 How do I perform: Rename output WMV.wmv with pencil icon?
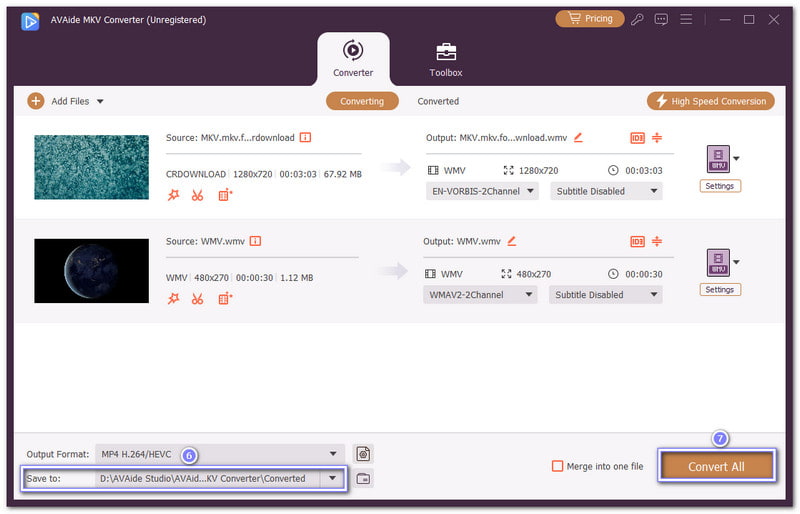pos(512,241)
